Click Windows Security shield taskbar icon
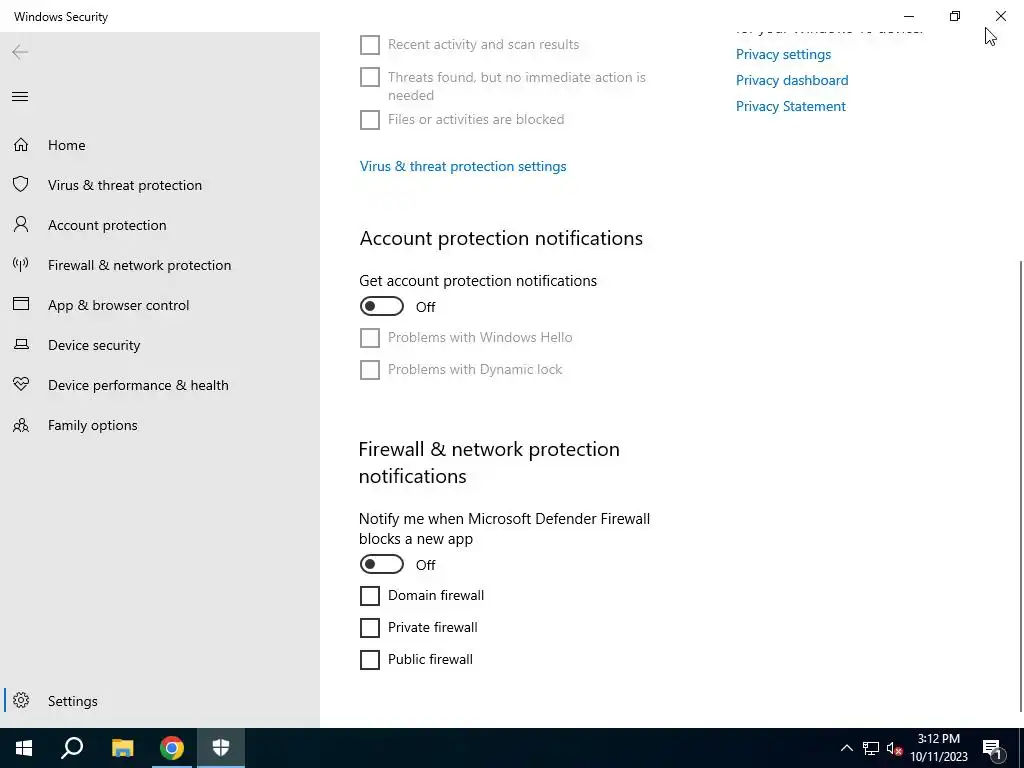The width and height of the screenshot is (1024, 768). coord(221,748)
